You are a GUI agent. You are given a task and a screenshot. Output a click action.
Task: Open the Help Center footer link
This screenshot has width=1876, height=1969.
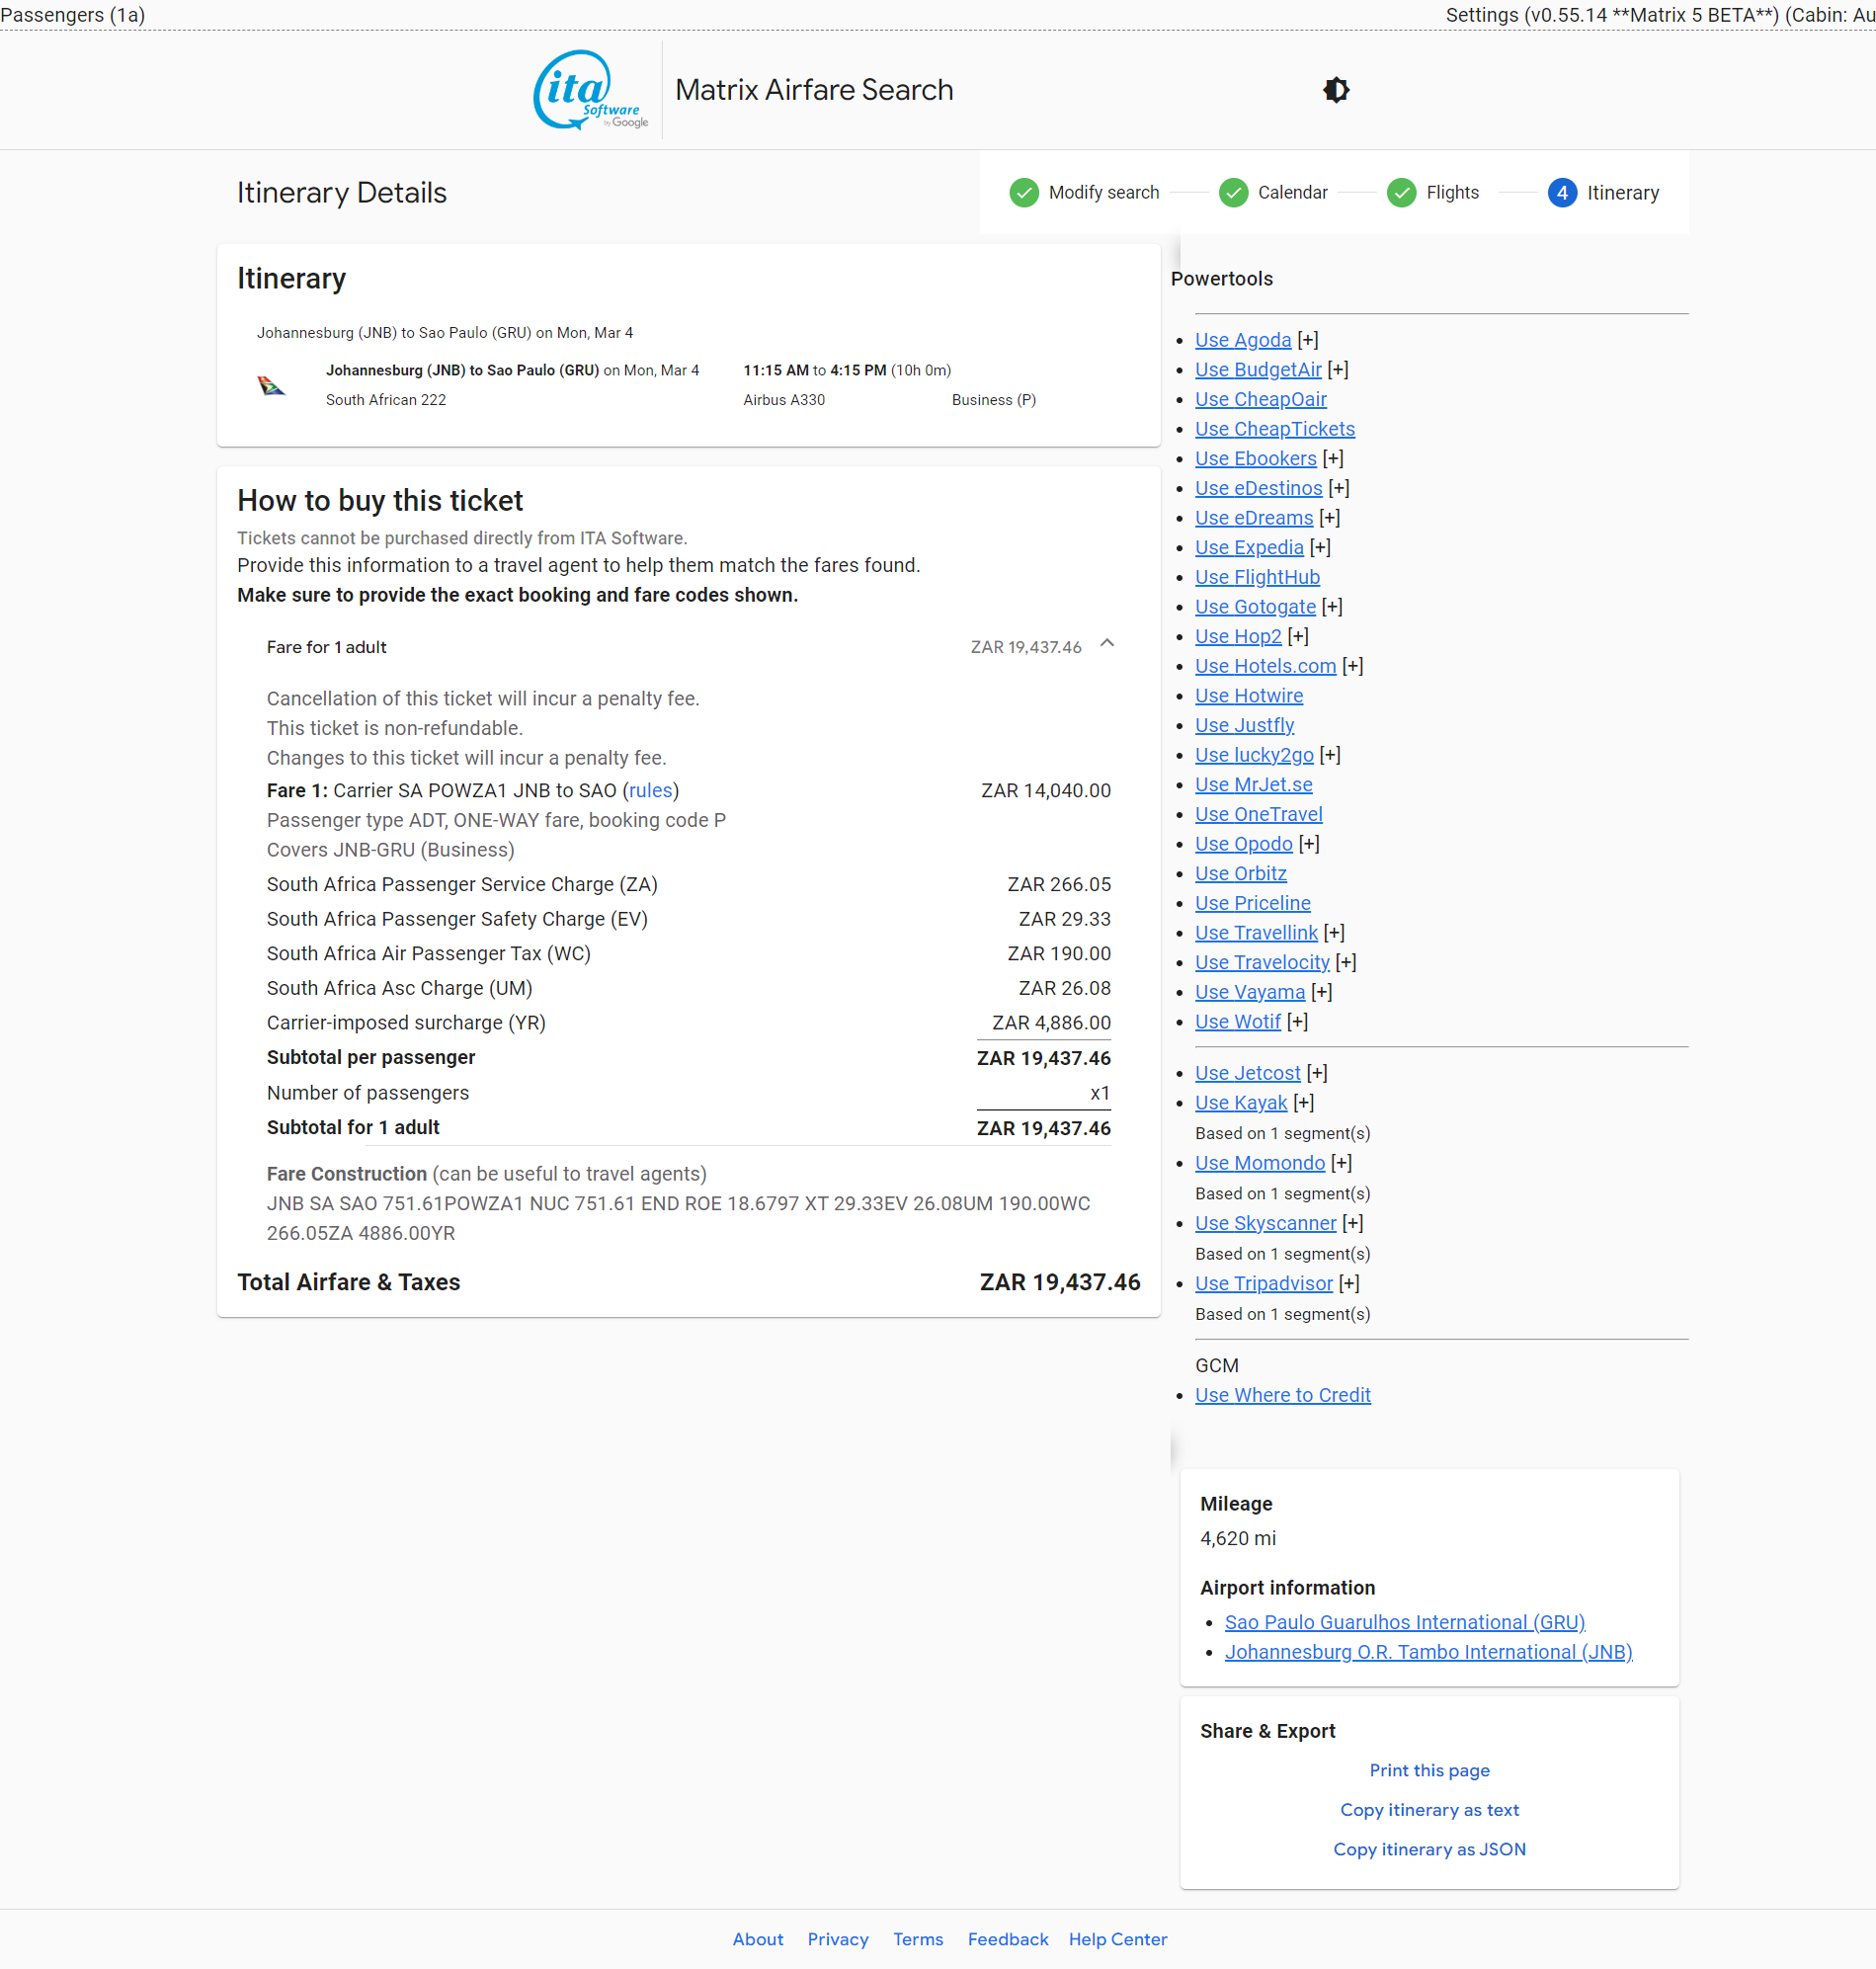click(1117, 1939)
